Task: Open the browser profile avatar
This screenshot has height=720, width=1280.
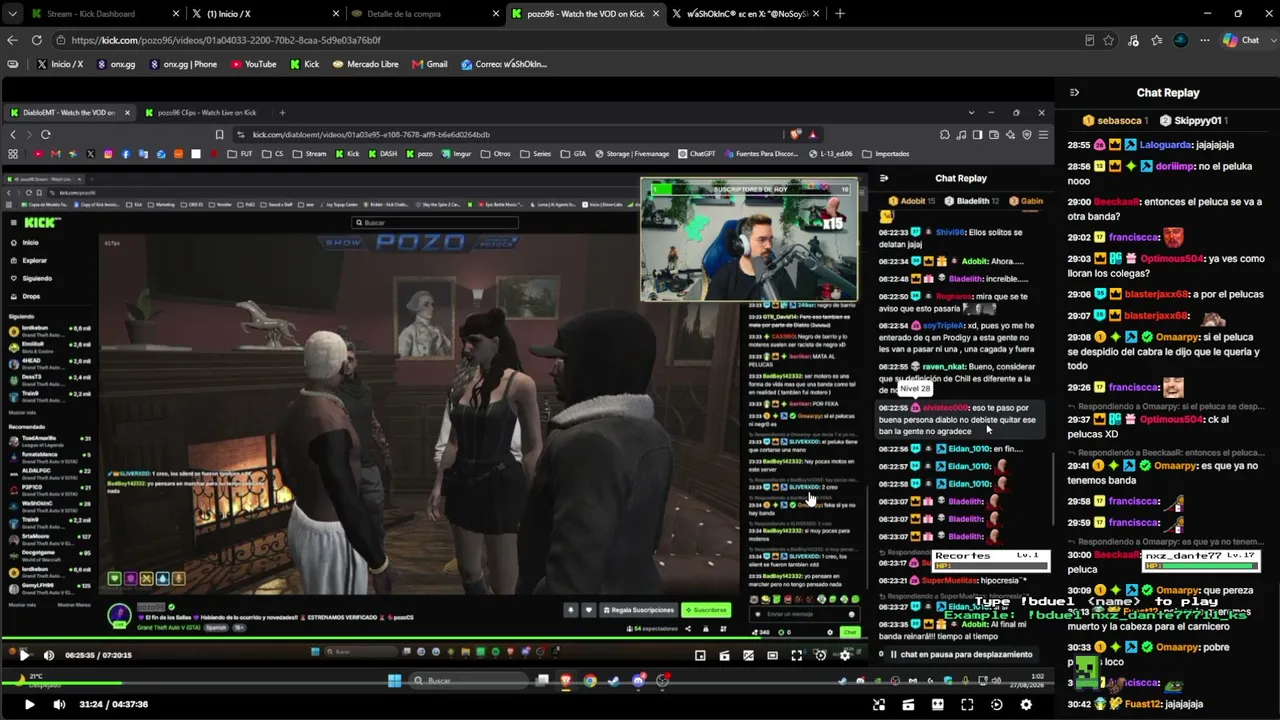Action: tap(1181, 40)
